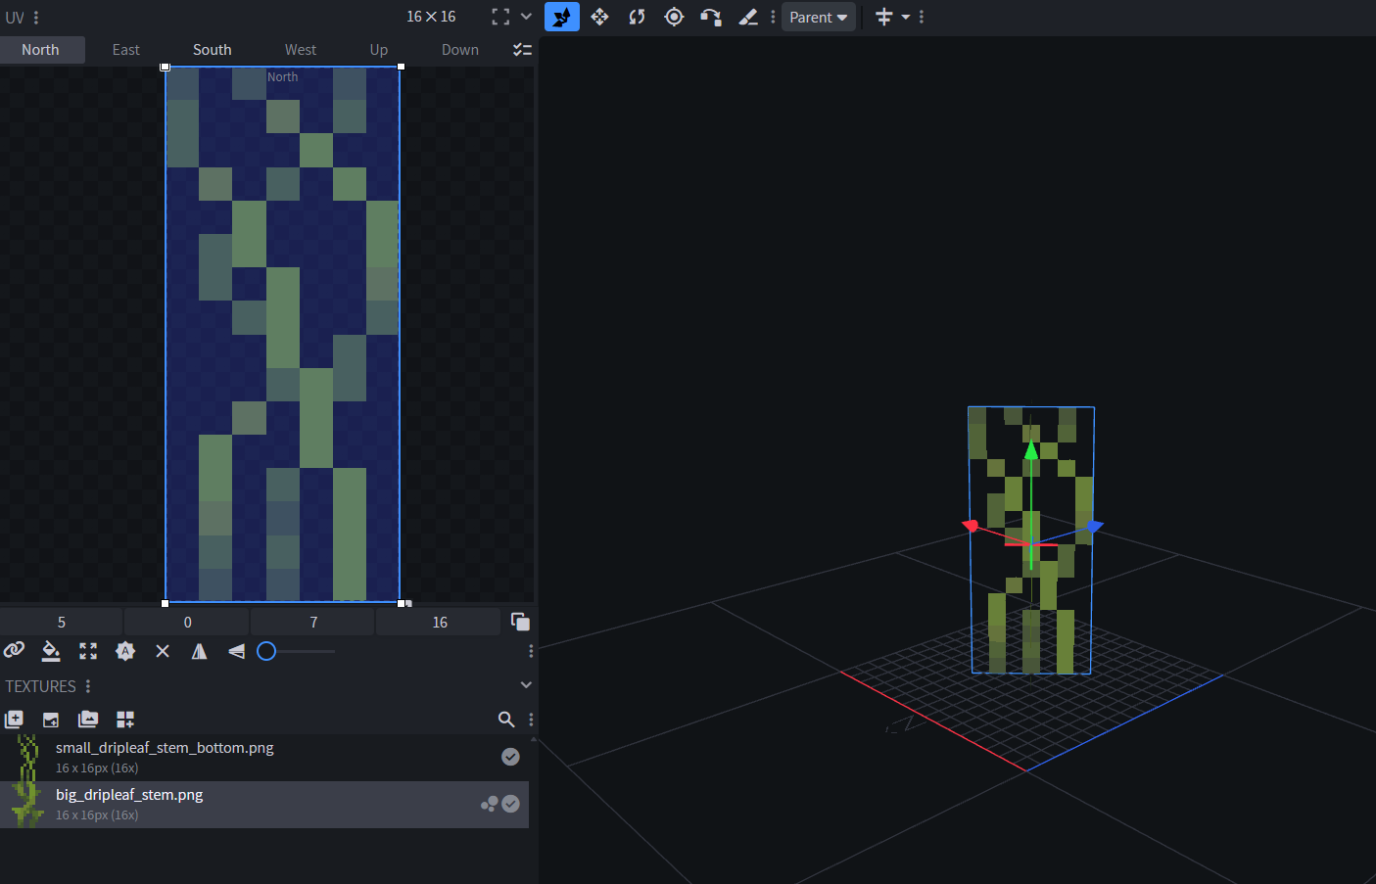Click the UV rotation slider handle
This screenshot has height=884, width=1376.
pyautogui.click(x=266, y=651)
